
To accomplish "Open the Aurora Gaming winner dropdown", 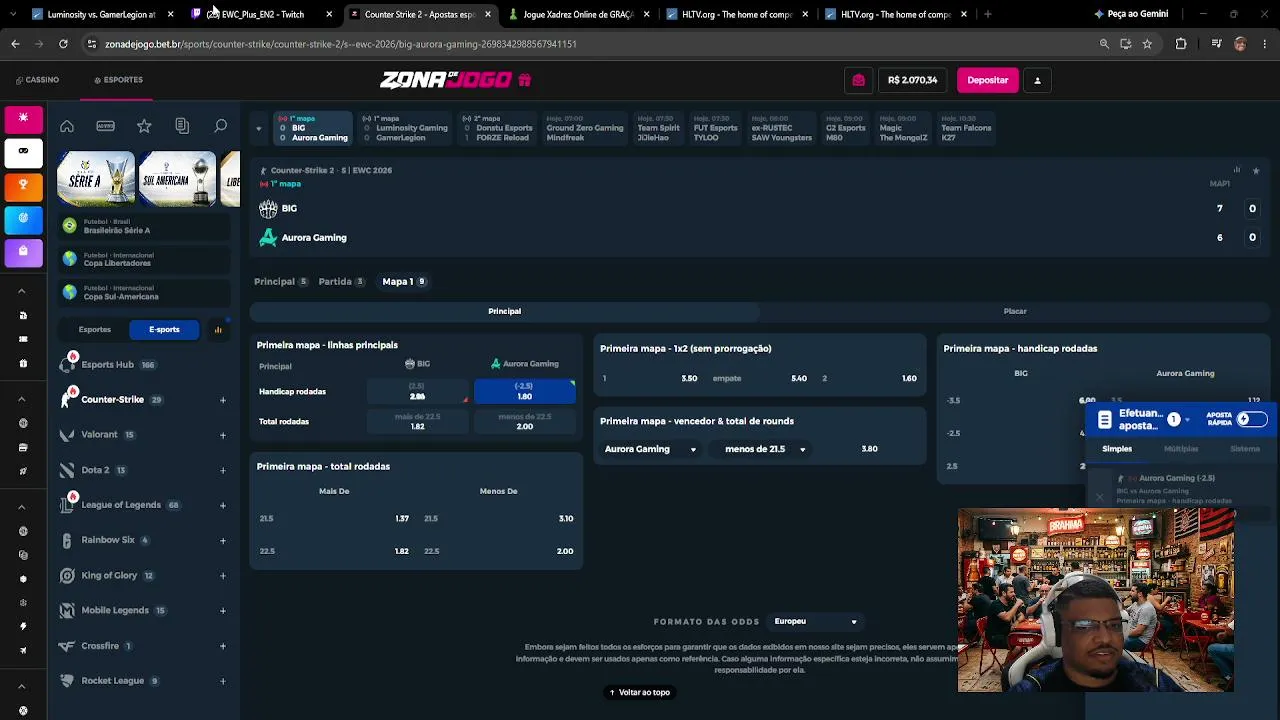I will coord(650,449).
